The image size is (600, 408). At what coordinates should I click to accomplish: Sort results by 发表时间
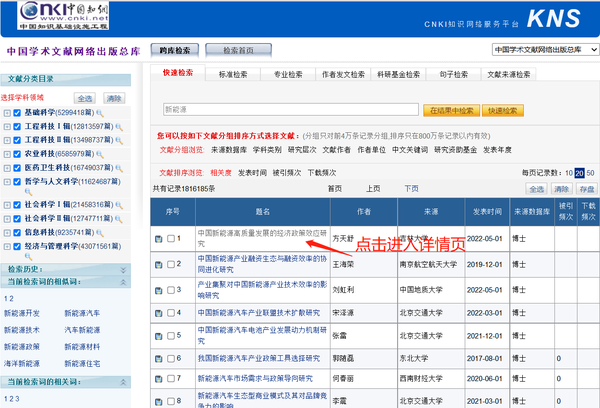click(252, 173)
